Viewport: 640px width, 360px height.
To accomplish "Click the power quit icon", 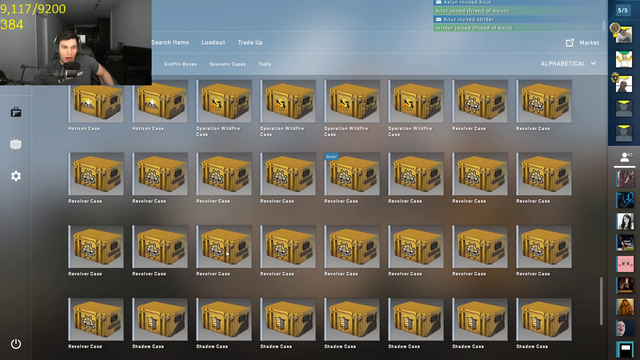I will (x=16, y=344).
